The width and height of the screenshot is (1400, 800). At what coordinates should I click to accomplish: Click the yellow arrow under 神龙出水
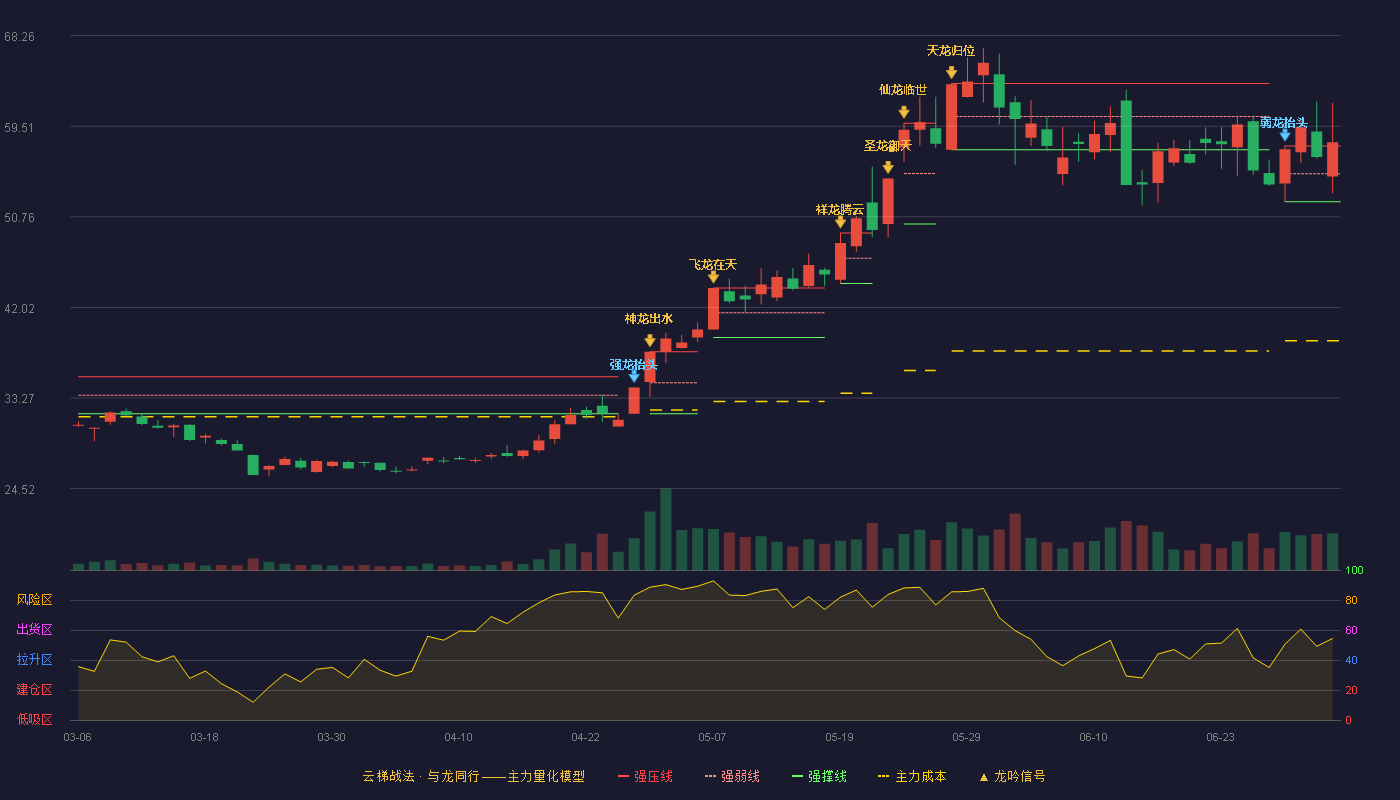pyautogui.click(x=650, y=340)
